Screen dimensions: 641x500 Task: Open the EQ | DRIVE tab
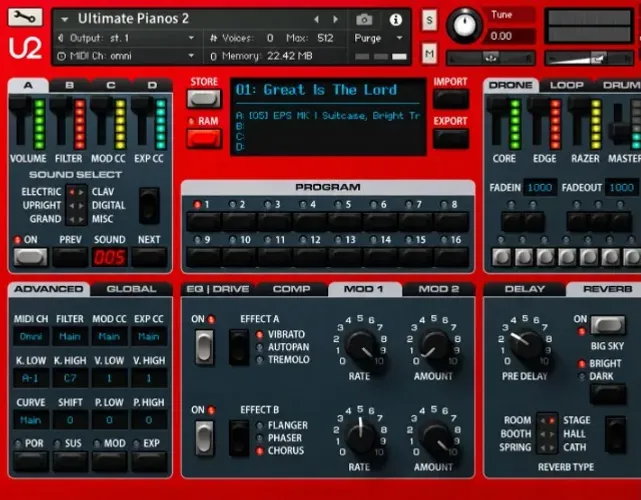(x=217, y=289)
